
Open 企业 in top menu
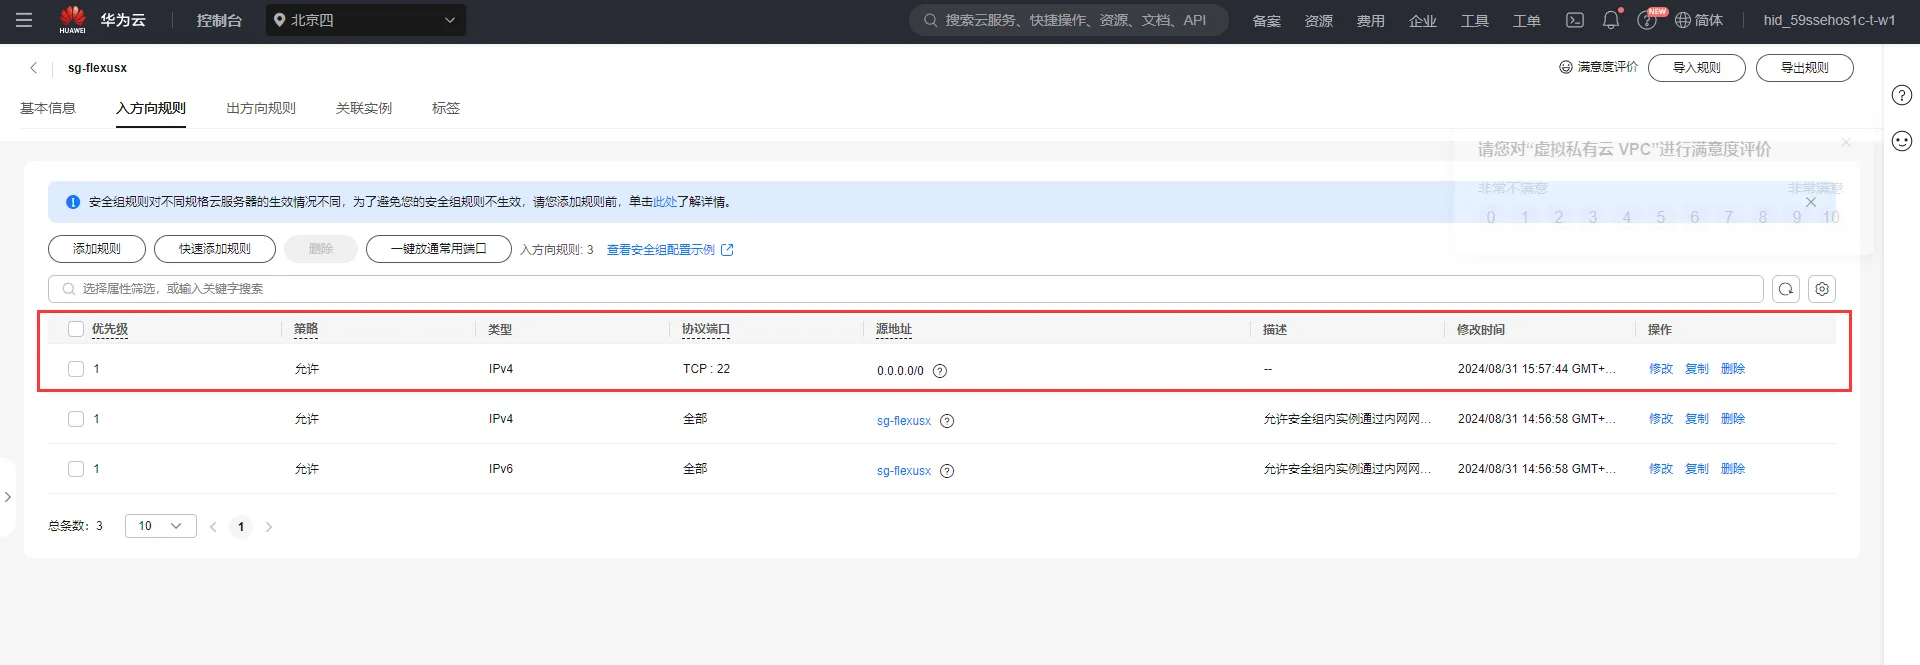[1423, 21]
